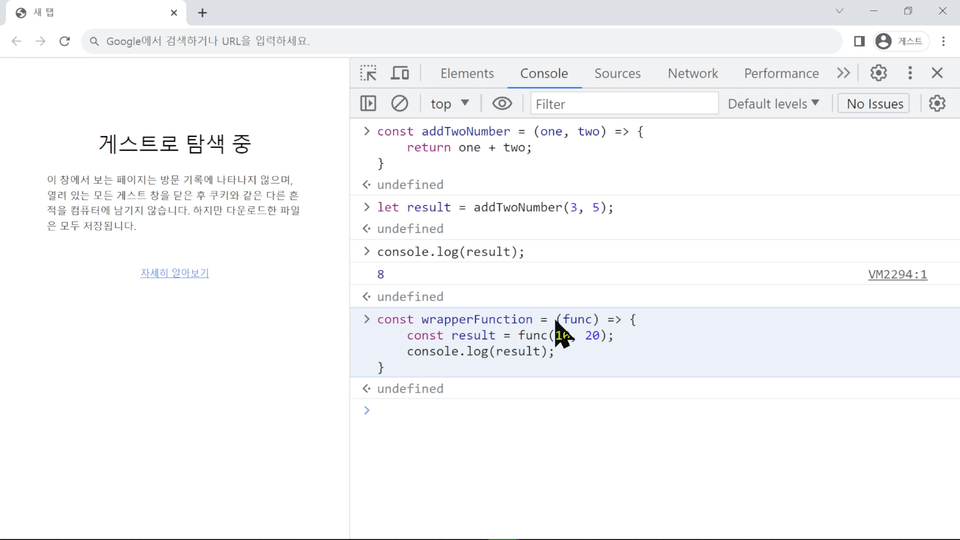960x540 pixels.
Task: Click the console Filter input field
Action: 623,103
